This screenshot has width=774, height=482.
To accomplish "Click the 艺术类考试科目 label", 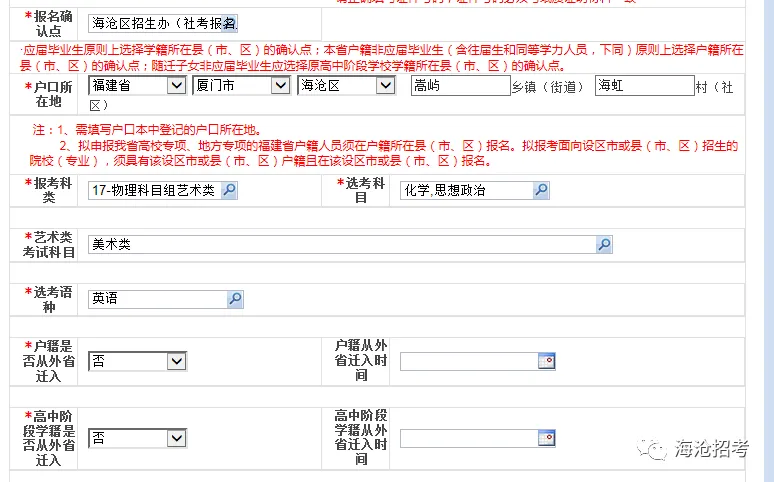I will (48, 244).
